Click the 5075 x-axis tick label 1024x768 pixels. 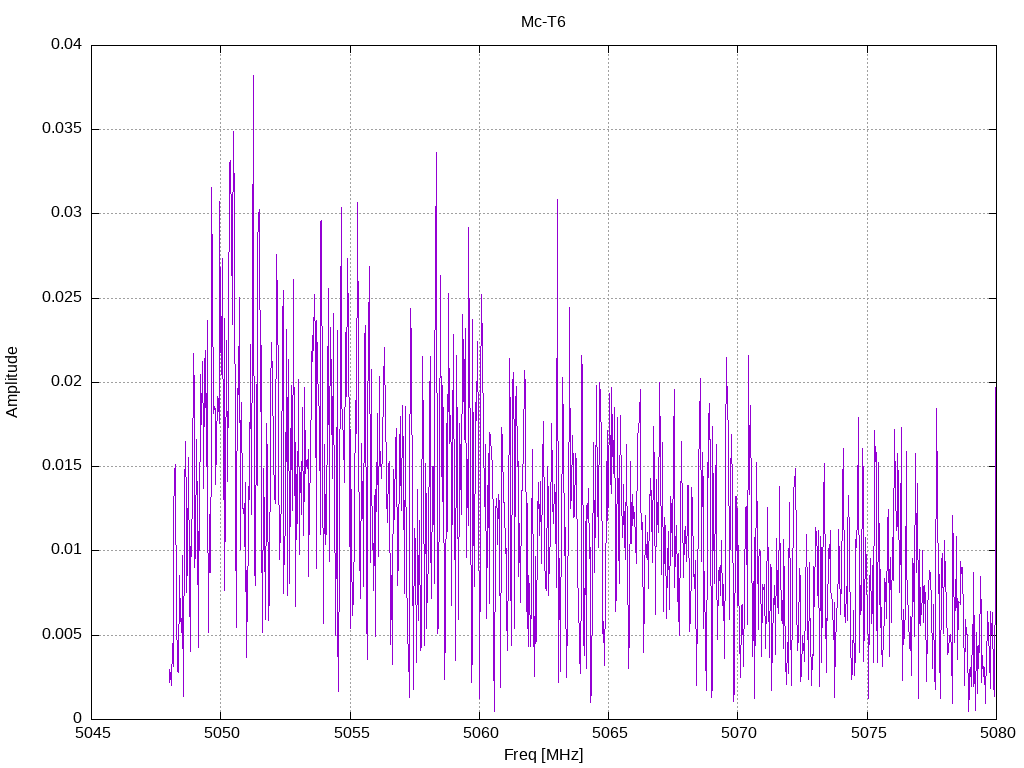click(869, 733)
